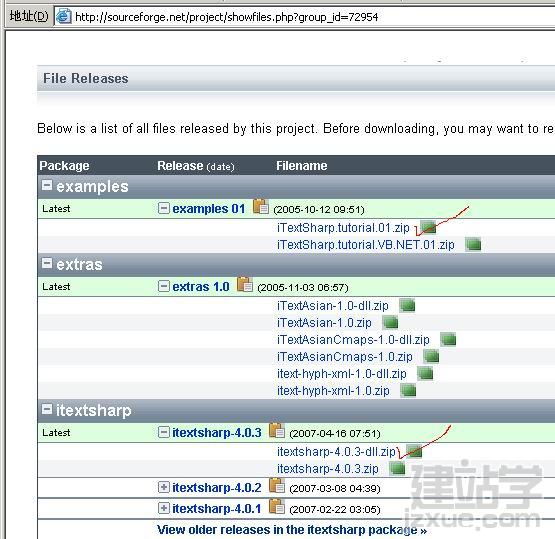
Task: Open the iTextSharp.tutorial.01.zip link
Action: click(x=343, y=228)
